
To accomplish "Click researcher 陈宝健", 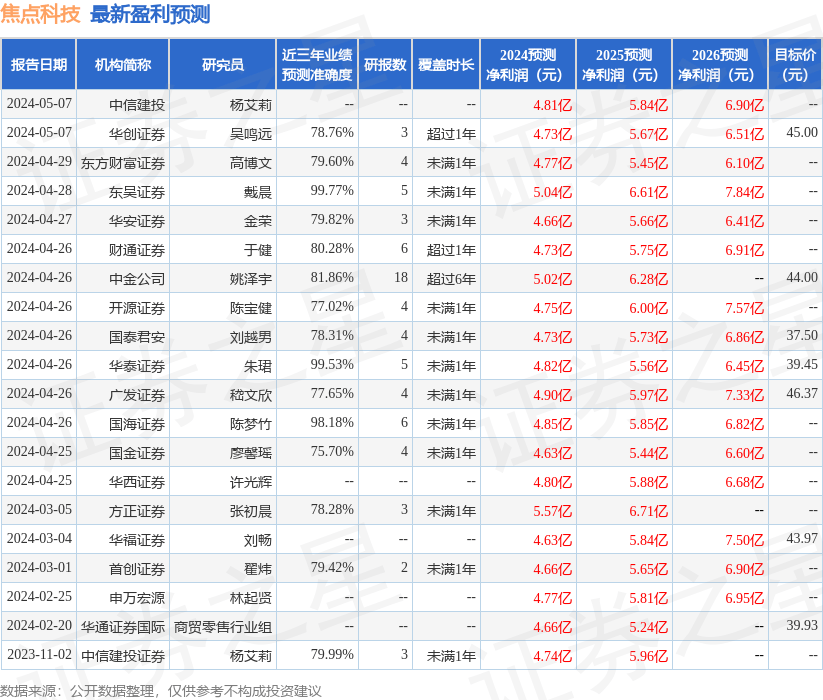I will click(251, 308).
